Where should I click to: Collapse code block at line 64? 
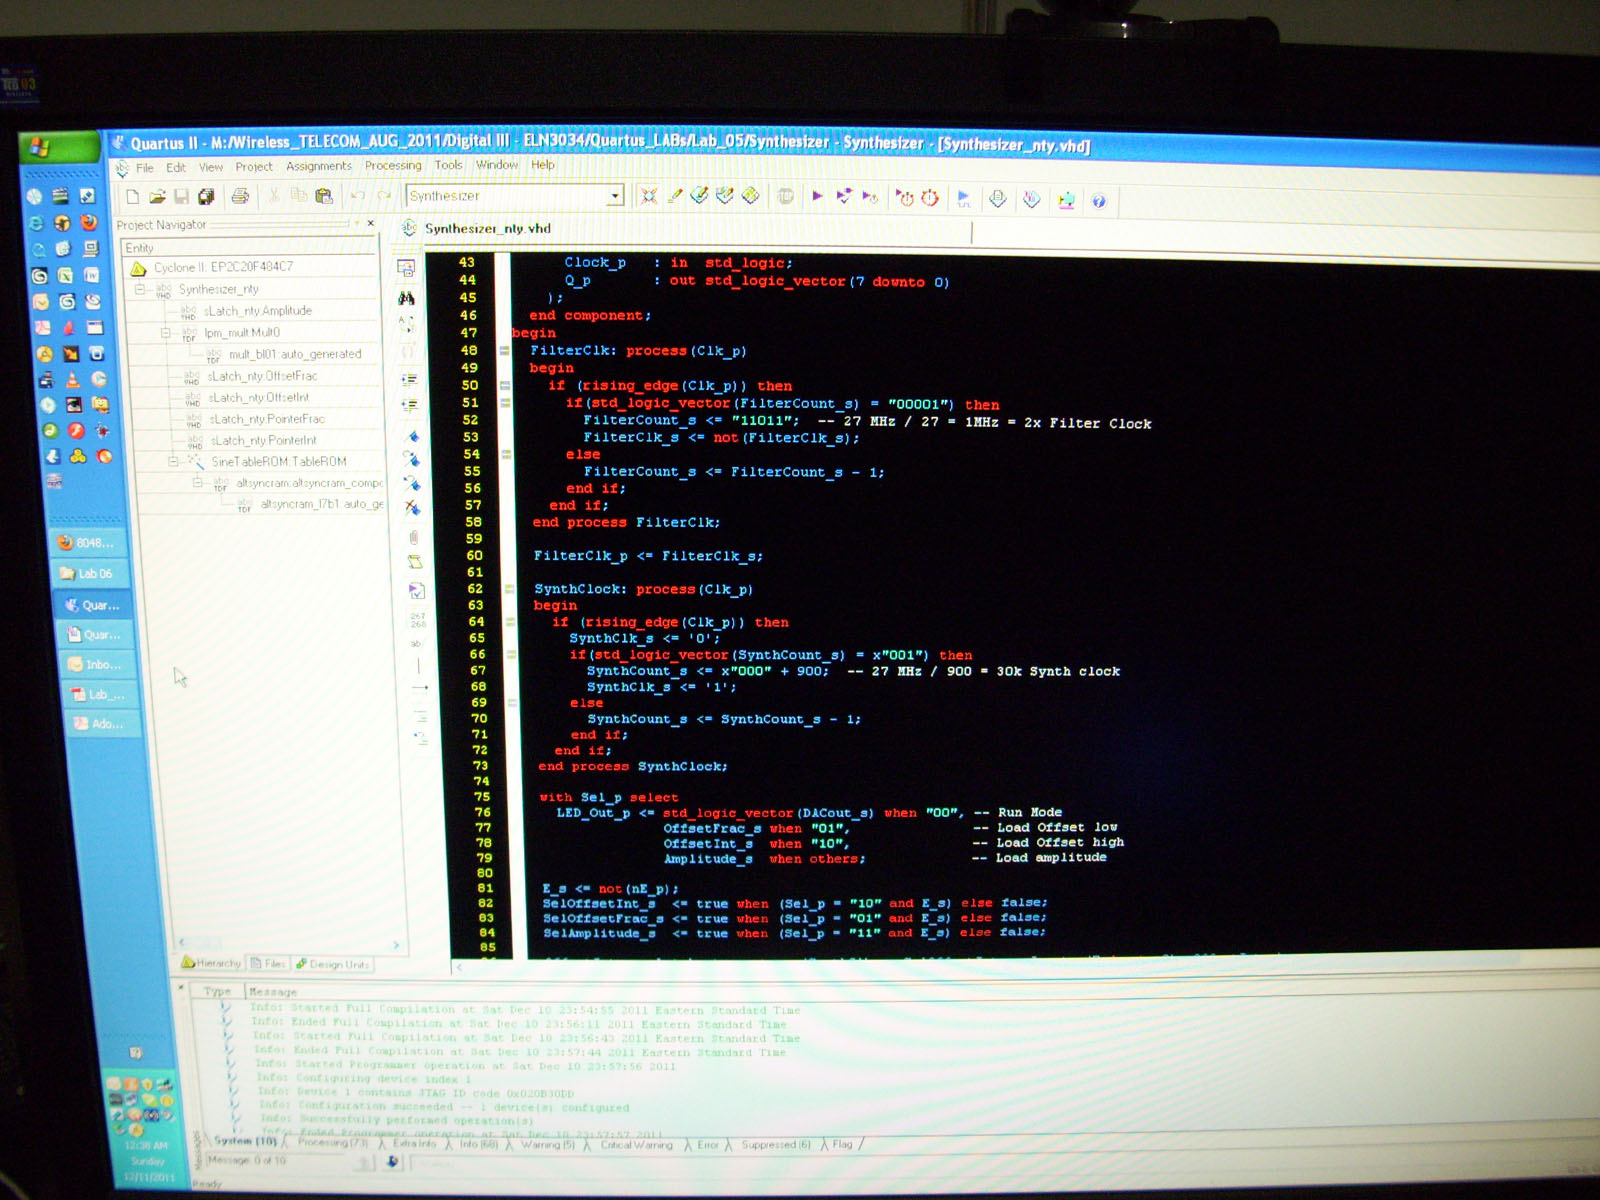point(510,622)
